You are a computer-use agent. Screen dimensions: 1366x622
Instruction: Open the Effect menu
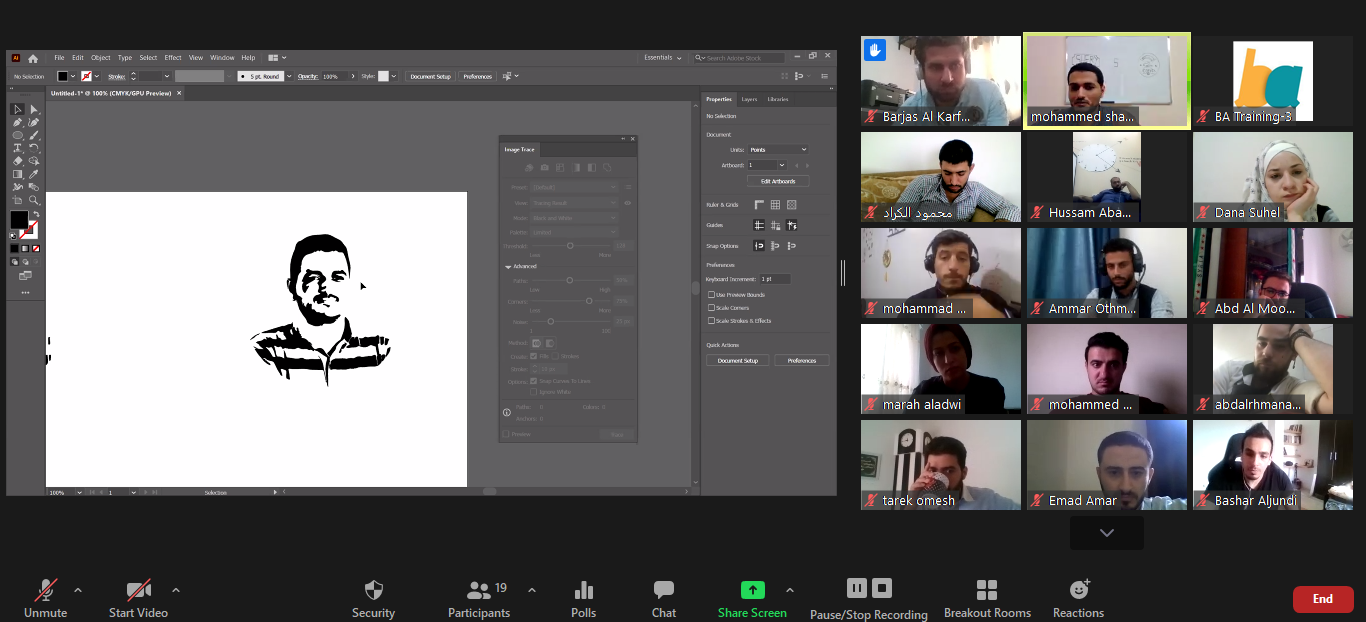point(173,58)
